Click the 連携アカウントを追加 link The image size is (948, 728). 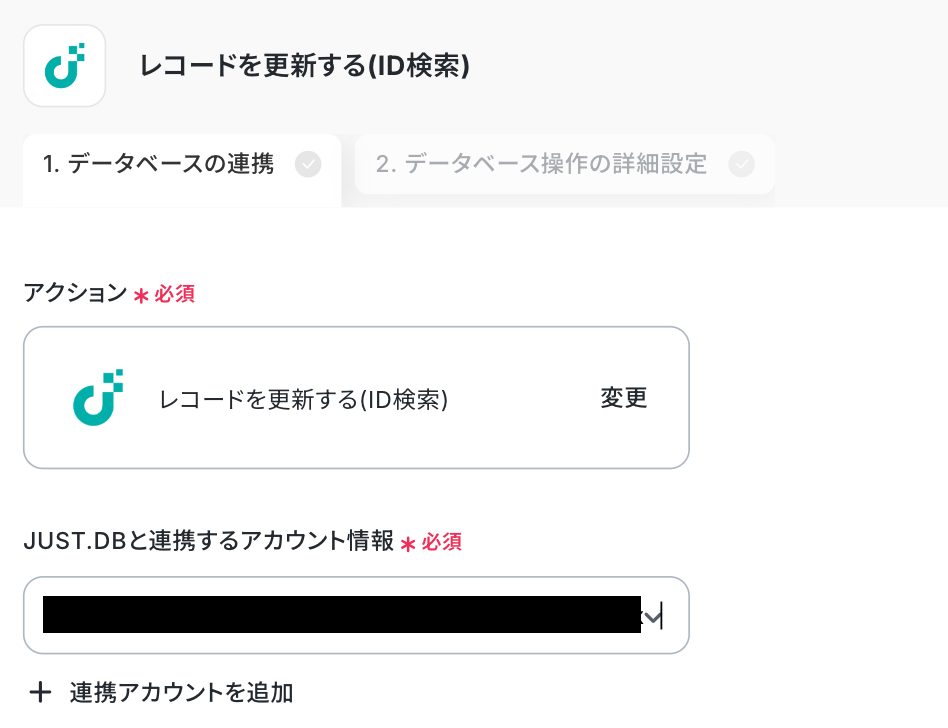[181, 692]
